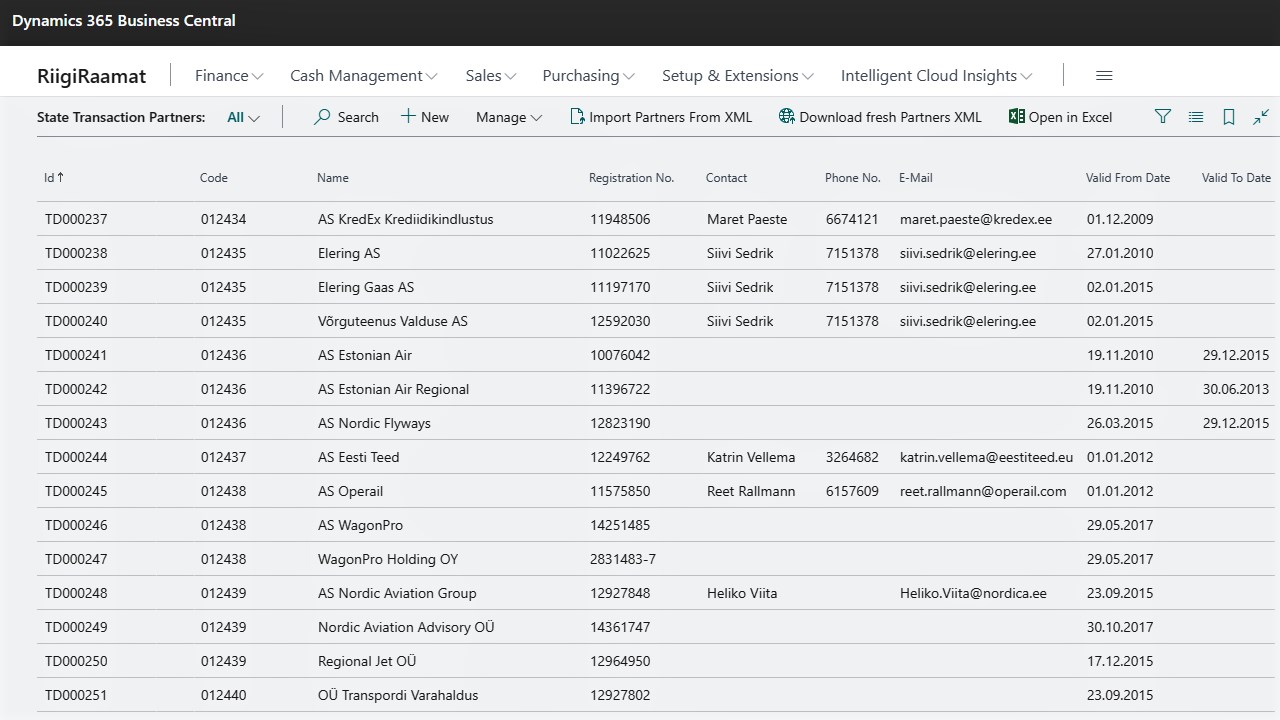Click email reet.rallmann@operail.com
The height and width of the screenshot is (720, 1280).
pos(983,491)
